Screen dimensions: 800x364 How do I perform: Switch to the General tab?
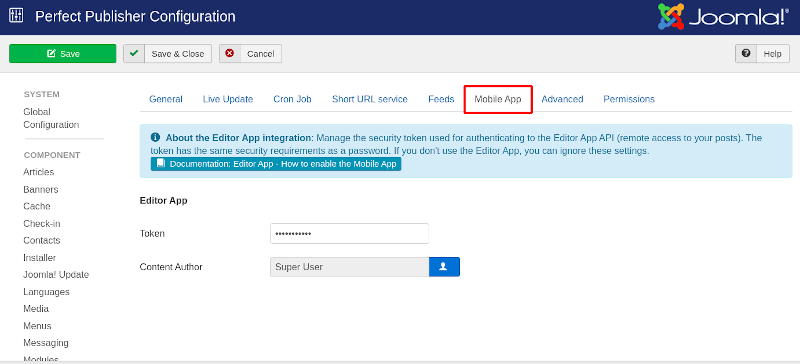click(x=166, y=99)
